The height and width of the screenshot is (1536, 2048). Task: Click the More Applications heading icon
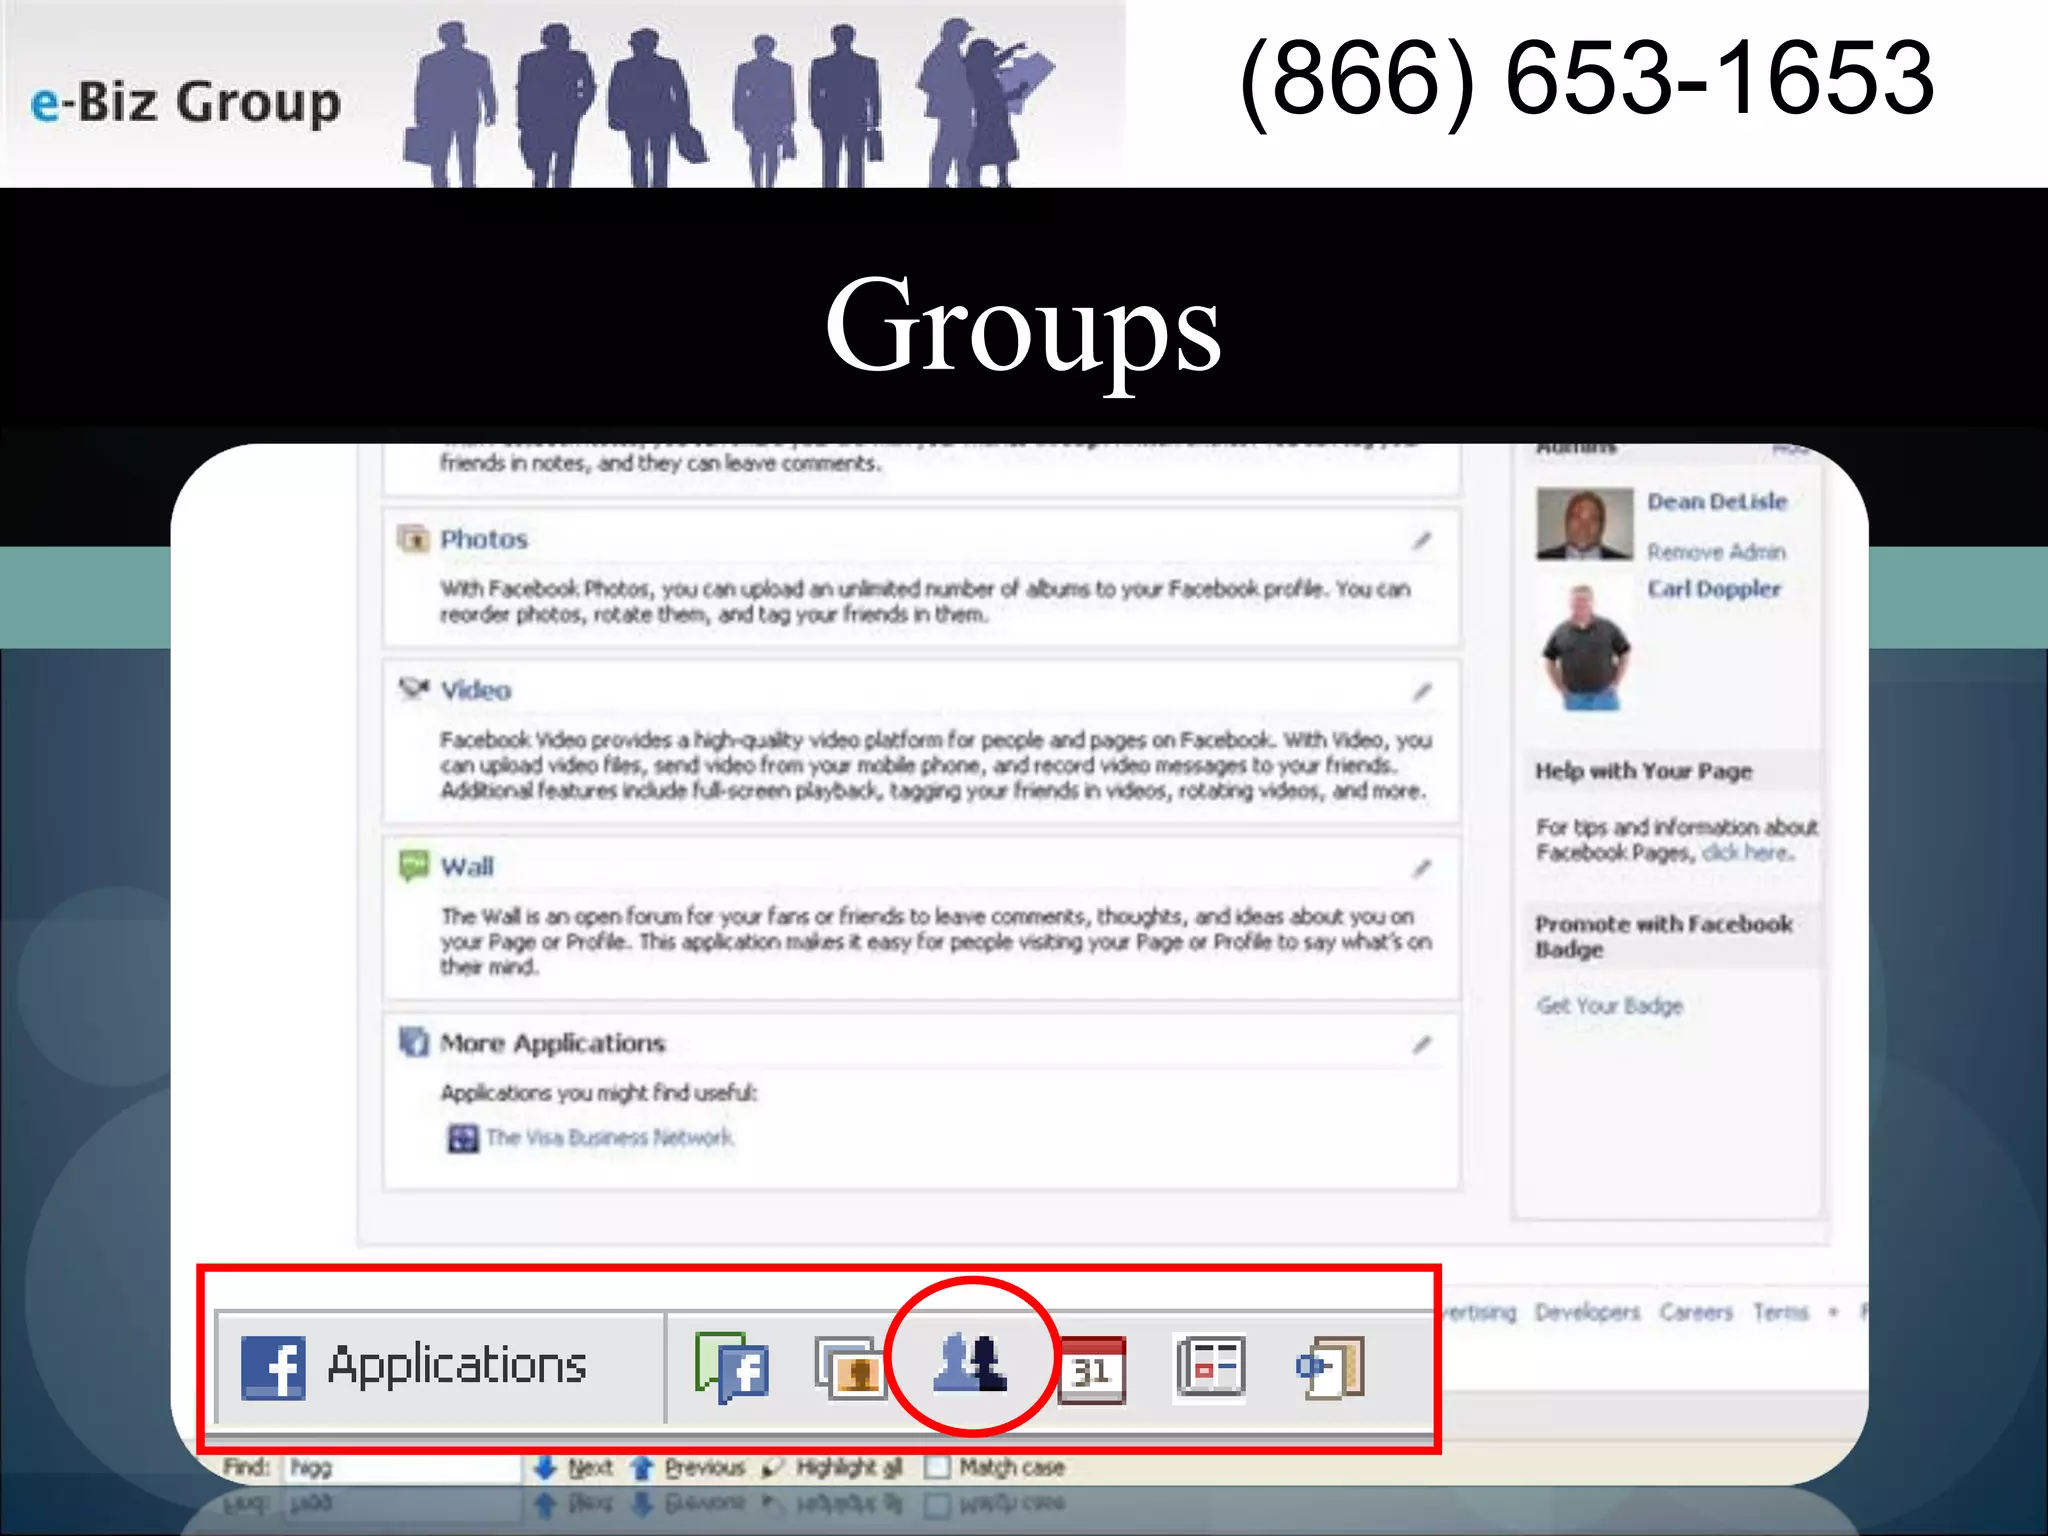[x=413, y=1041]
